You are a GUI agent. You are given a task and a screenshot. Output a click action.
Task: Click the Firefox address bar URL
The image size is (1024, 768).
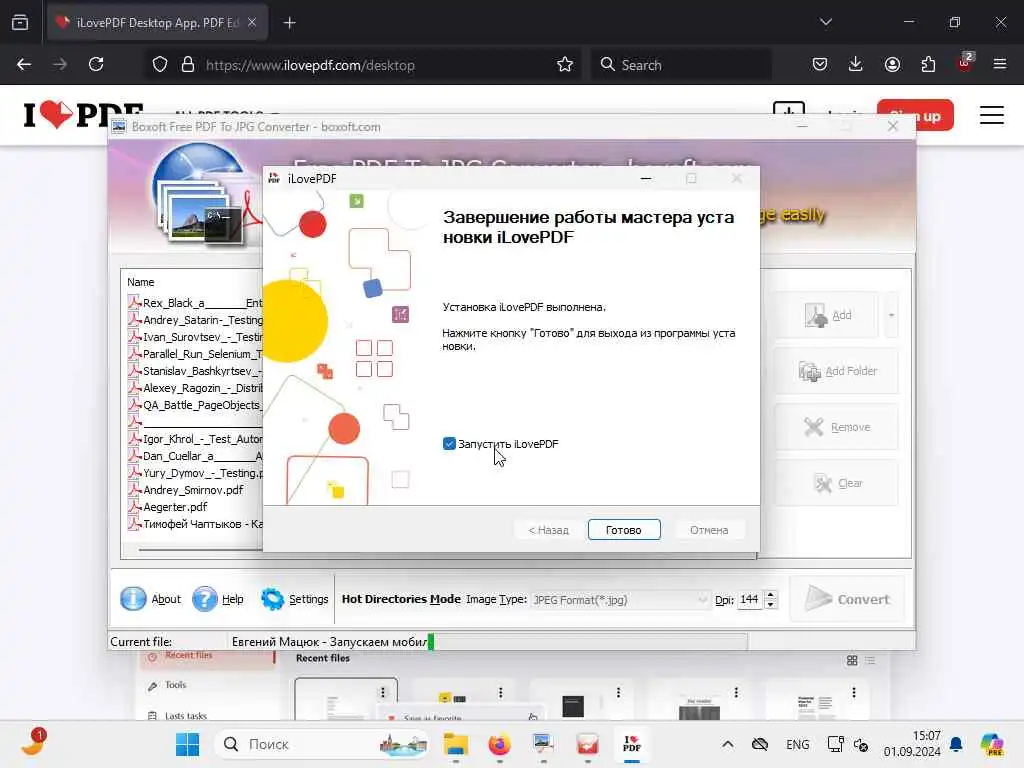point(310,65)
